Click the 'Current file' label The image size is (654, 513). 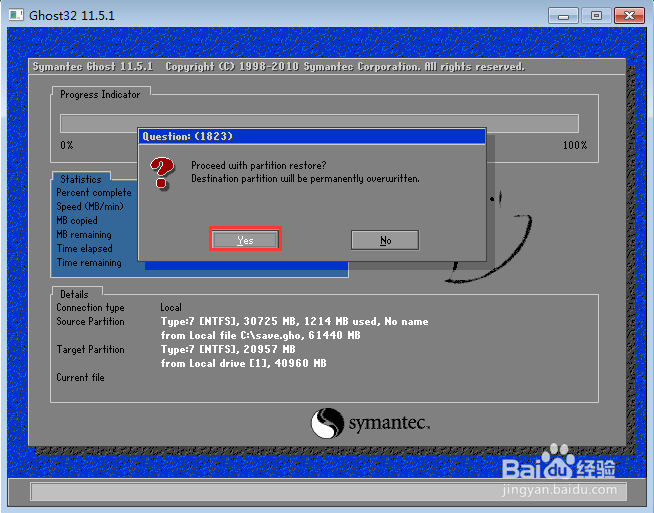80,377
